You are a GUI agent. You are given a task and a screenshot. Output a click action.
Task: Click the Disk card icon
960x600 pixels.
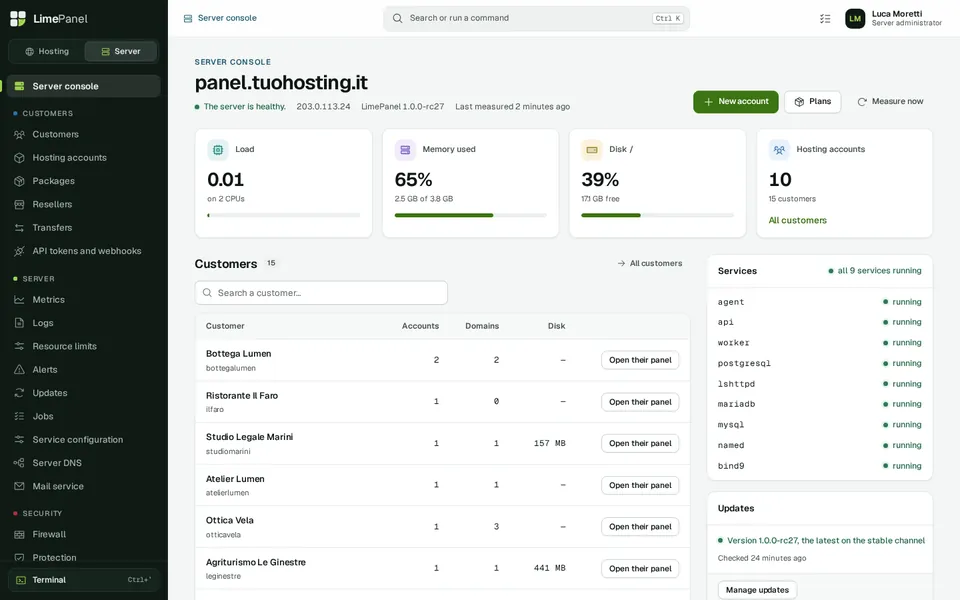click(x=591, y=149)
